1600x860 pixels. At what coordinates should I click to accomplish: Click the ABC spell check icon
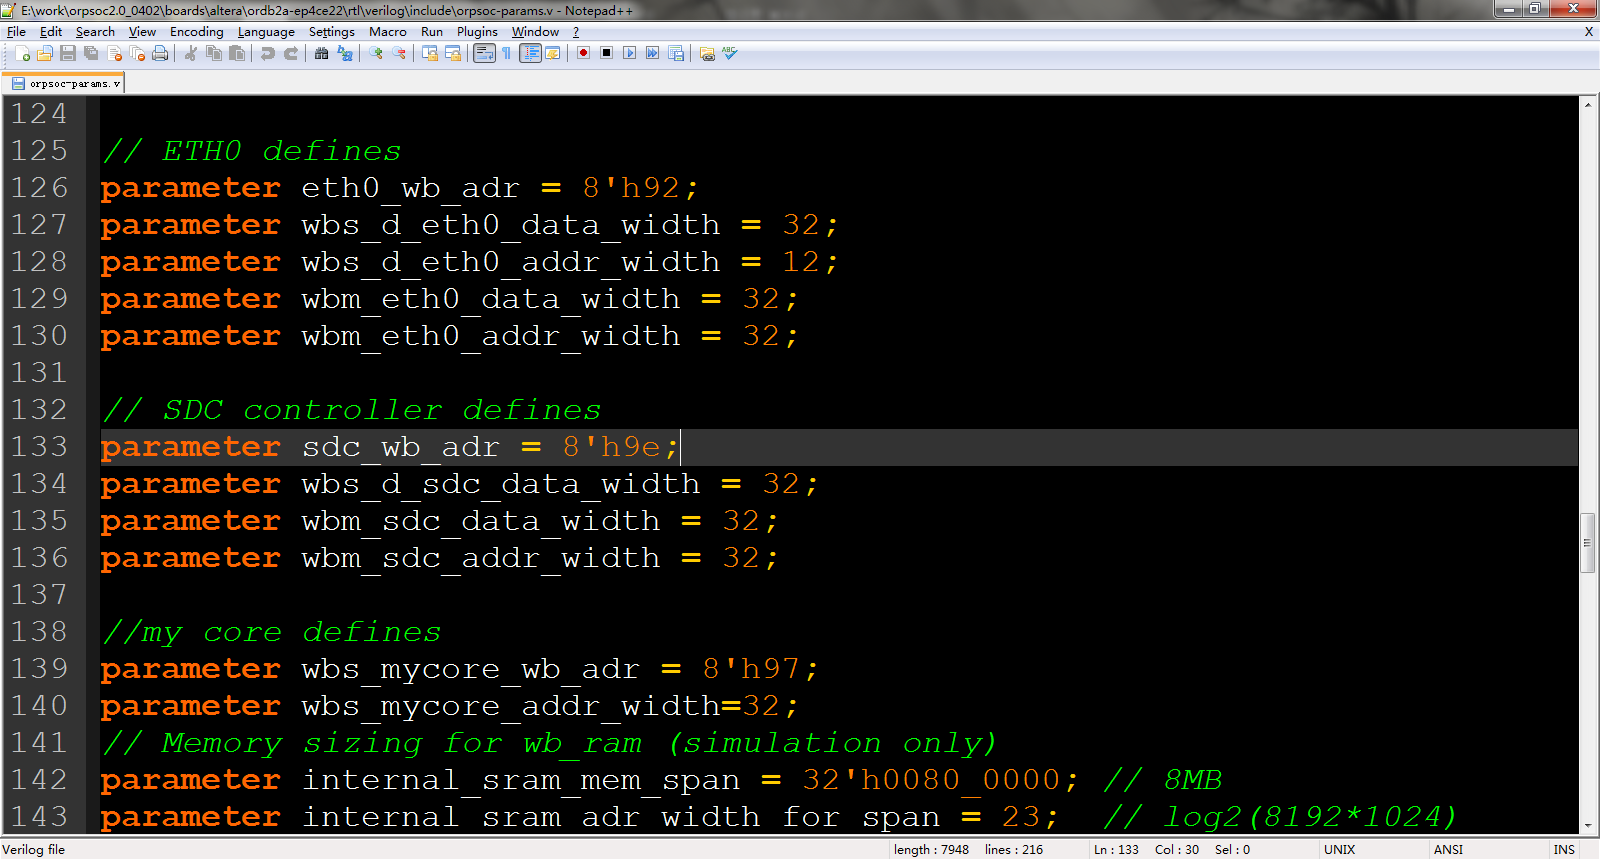[x=730, y=54]
